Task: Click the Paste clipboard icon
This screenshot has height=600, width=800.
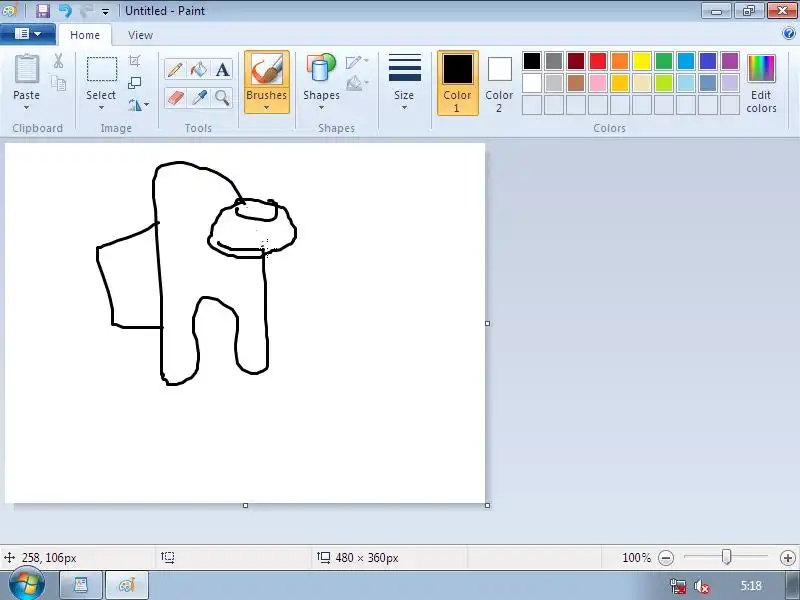Action: point(27,69)
